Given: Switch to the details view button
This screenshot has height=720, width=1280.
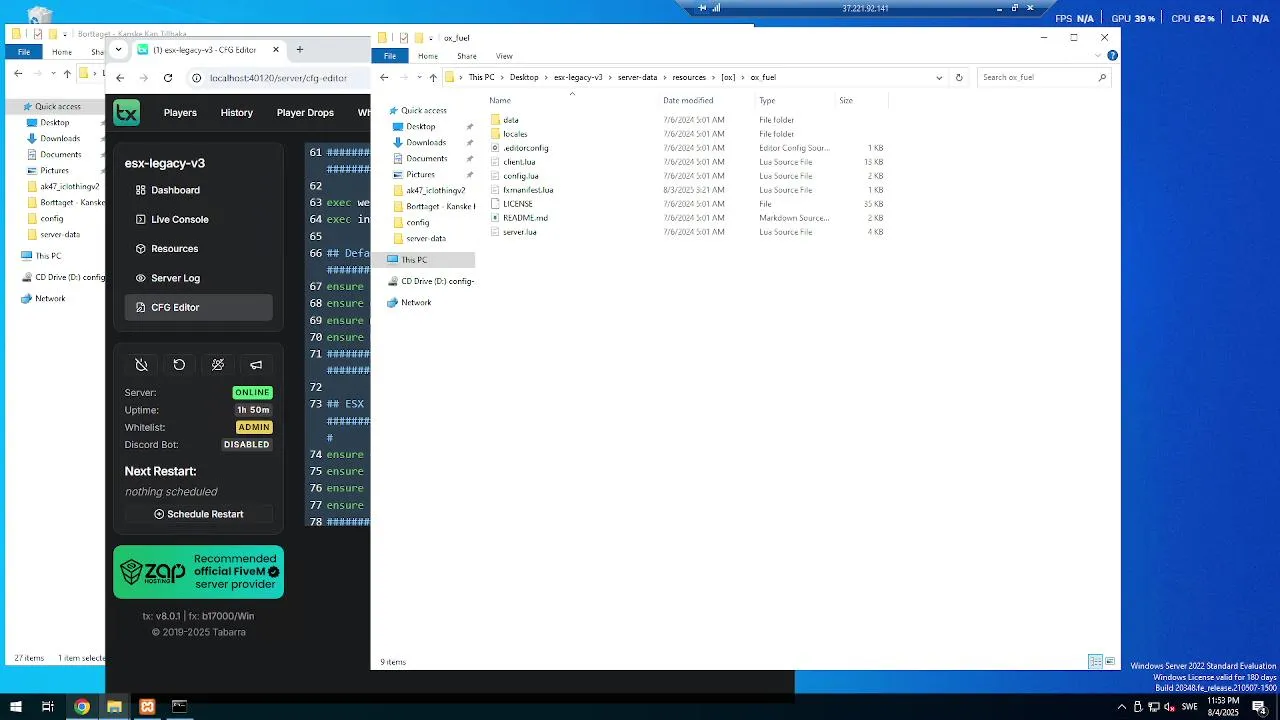Looking at the screenshot, I should [x=1095, y=662].
